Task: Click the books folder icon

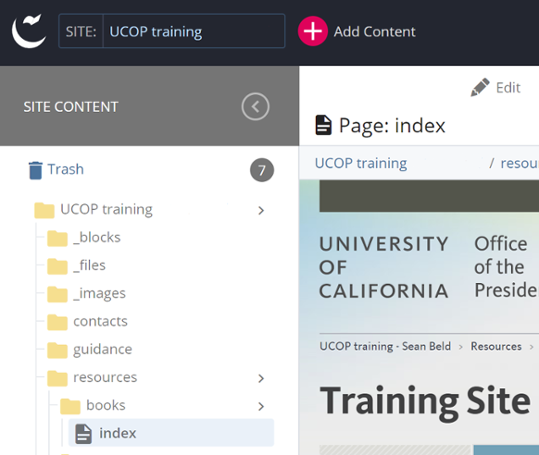Action: pyautogui.click(x=70, y=406)
